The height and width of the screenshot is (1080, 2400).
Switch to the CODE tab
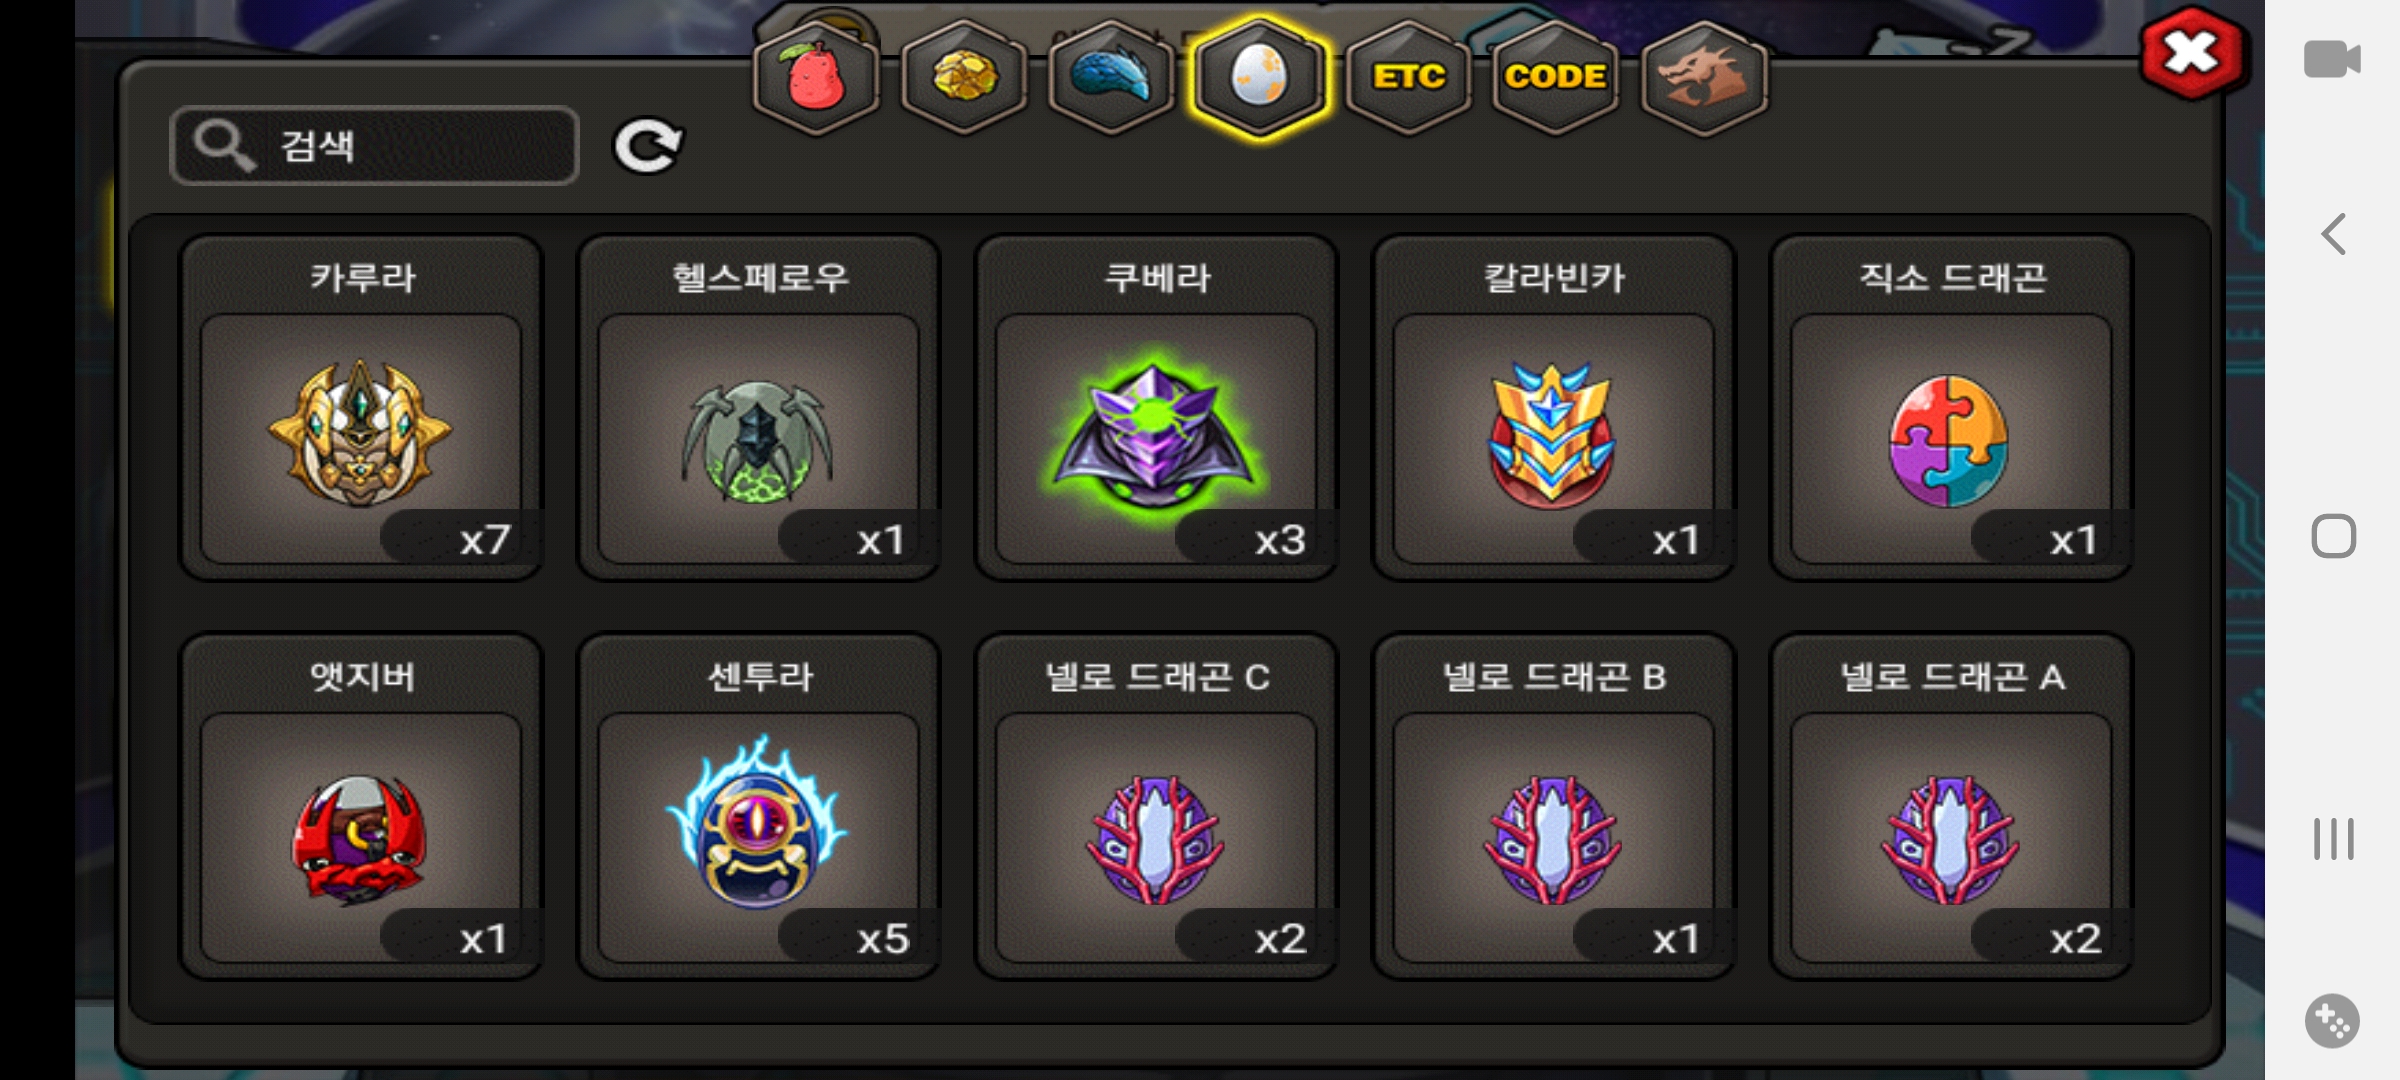[x=1555, y=78]
